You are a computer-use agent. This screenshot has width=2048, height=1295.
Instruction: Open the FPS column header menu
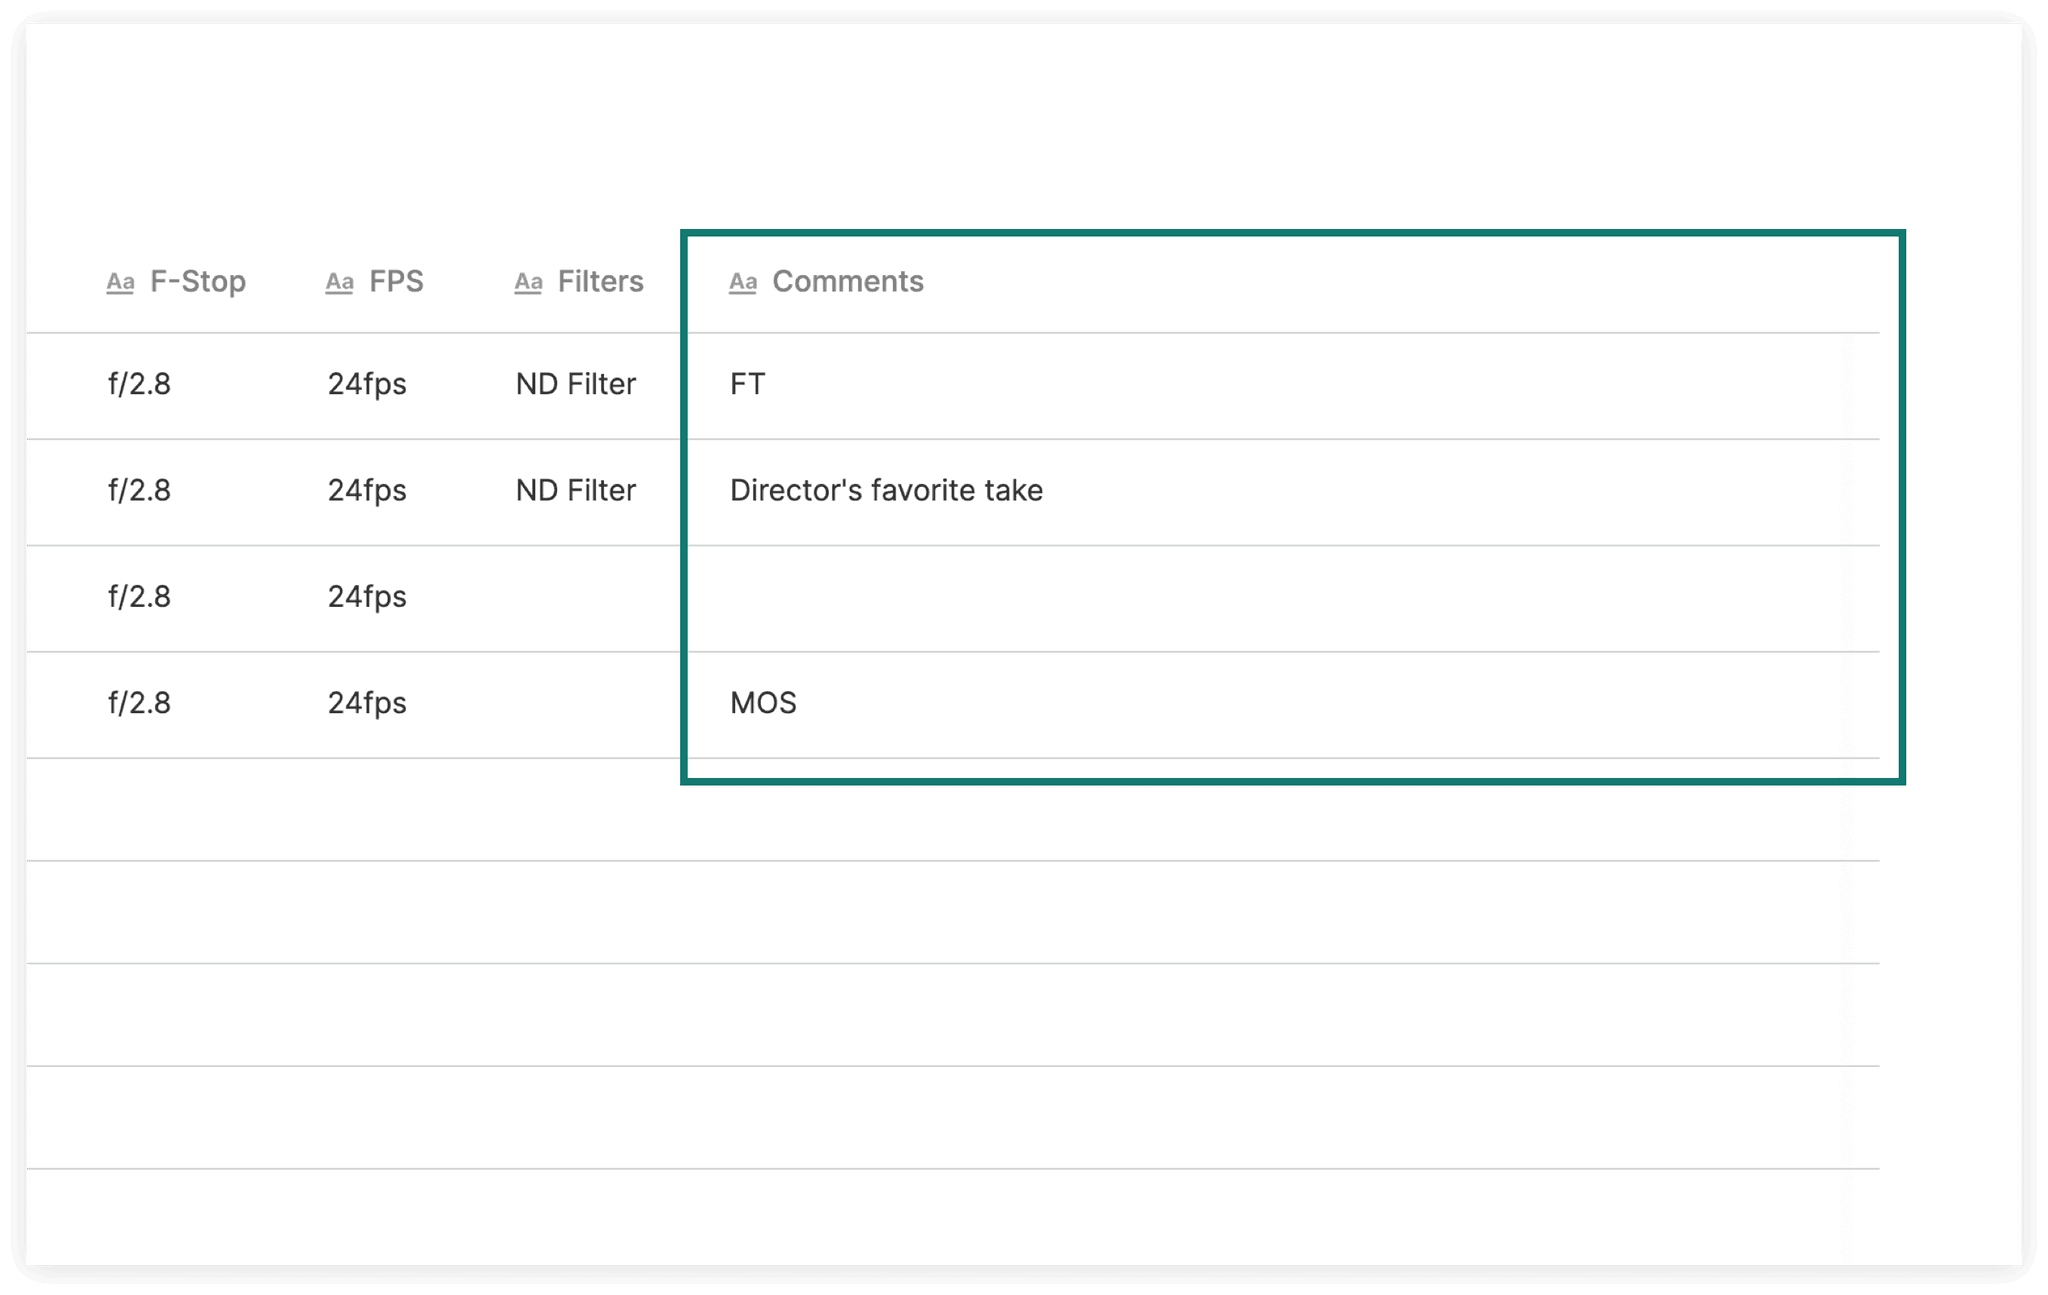click(x=396, y=282)
